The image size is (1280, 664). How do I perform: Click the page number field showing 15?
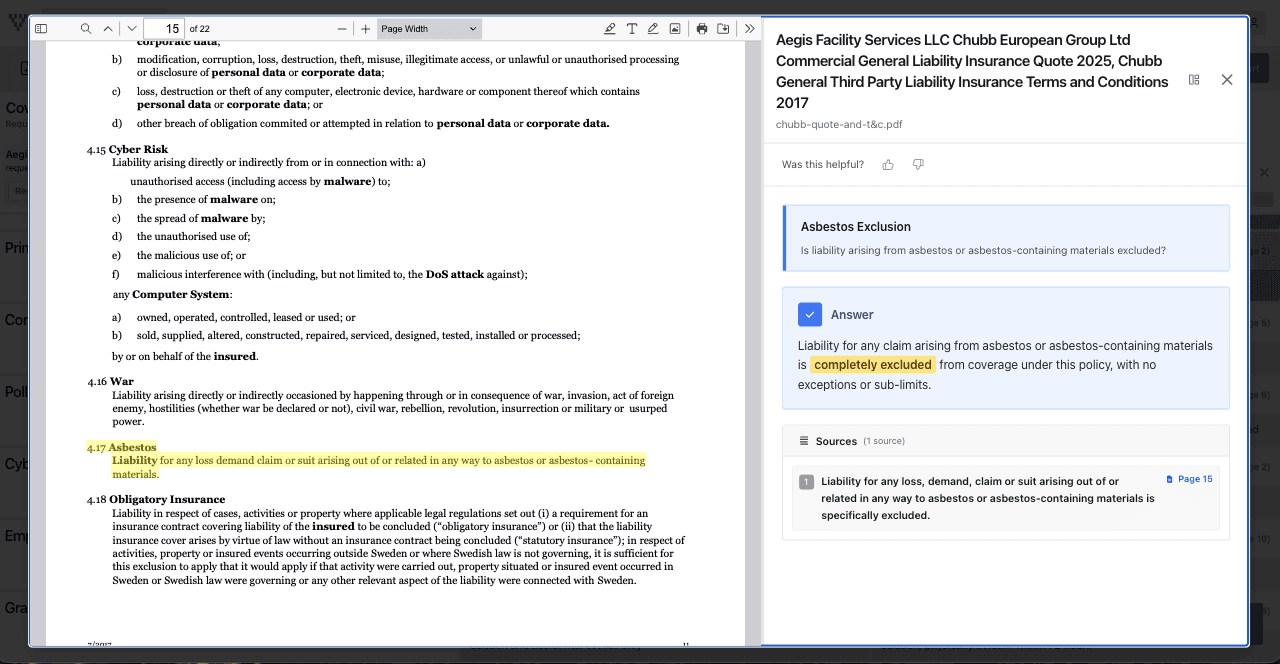164,29
